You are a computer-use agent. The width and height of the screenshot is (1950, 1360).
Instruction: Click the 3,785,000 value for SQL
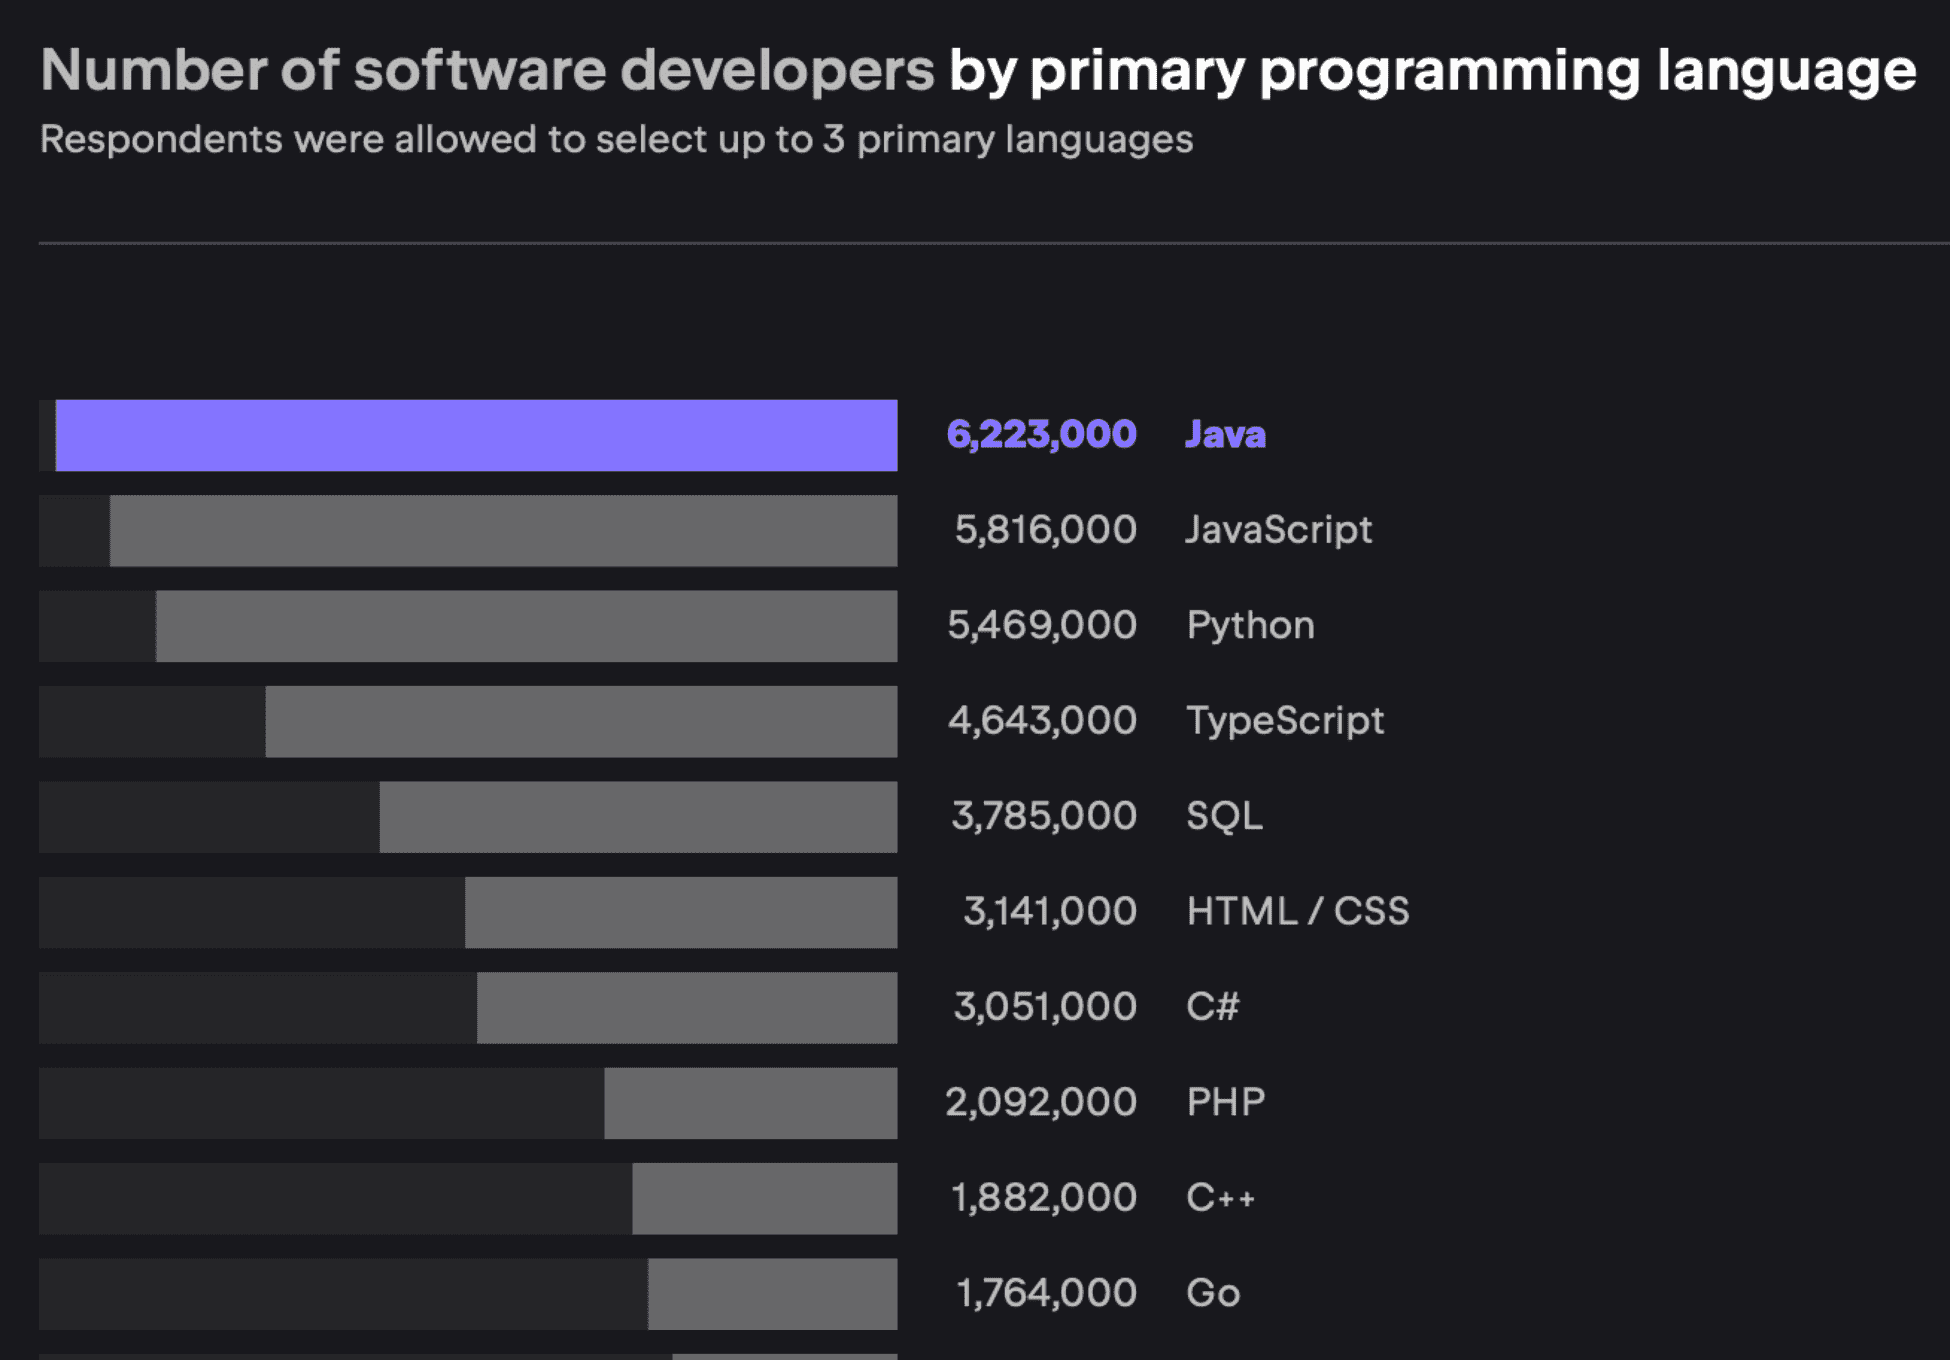coord(1044,816)
